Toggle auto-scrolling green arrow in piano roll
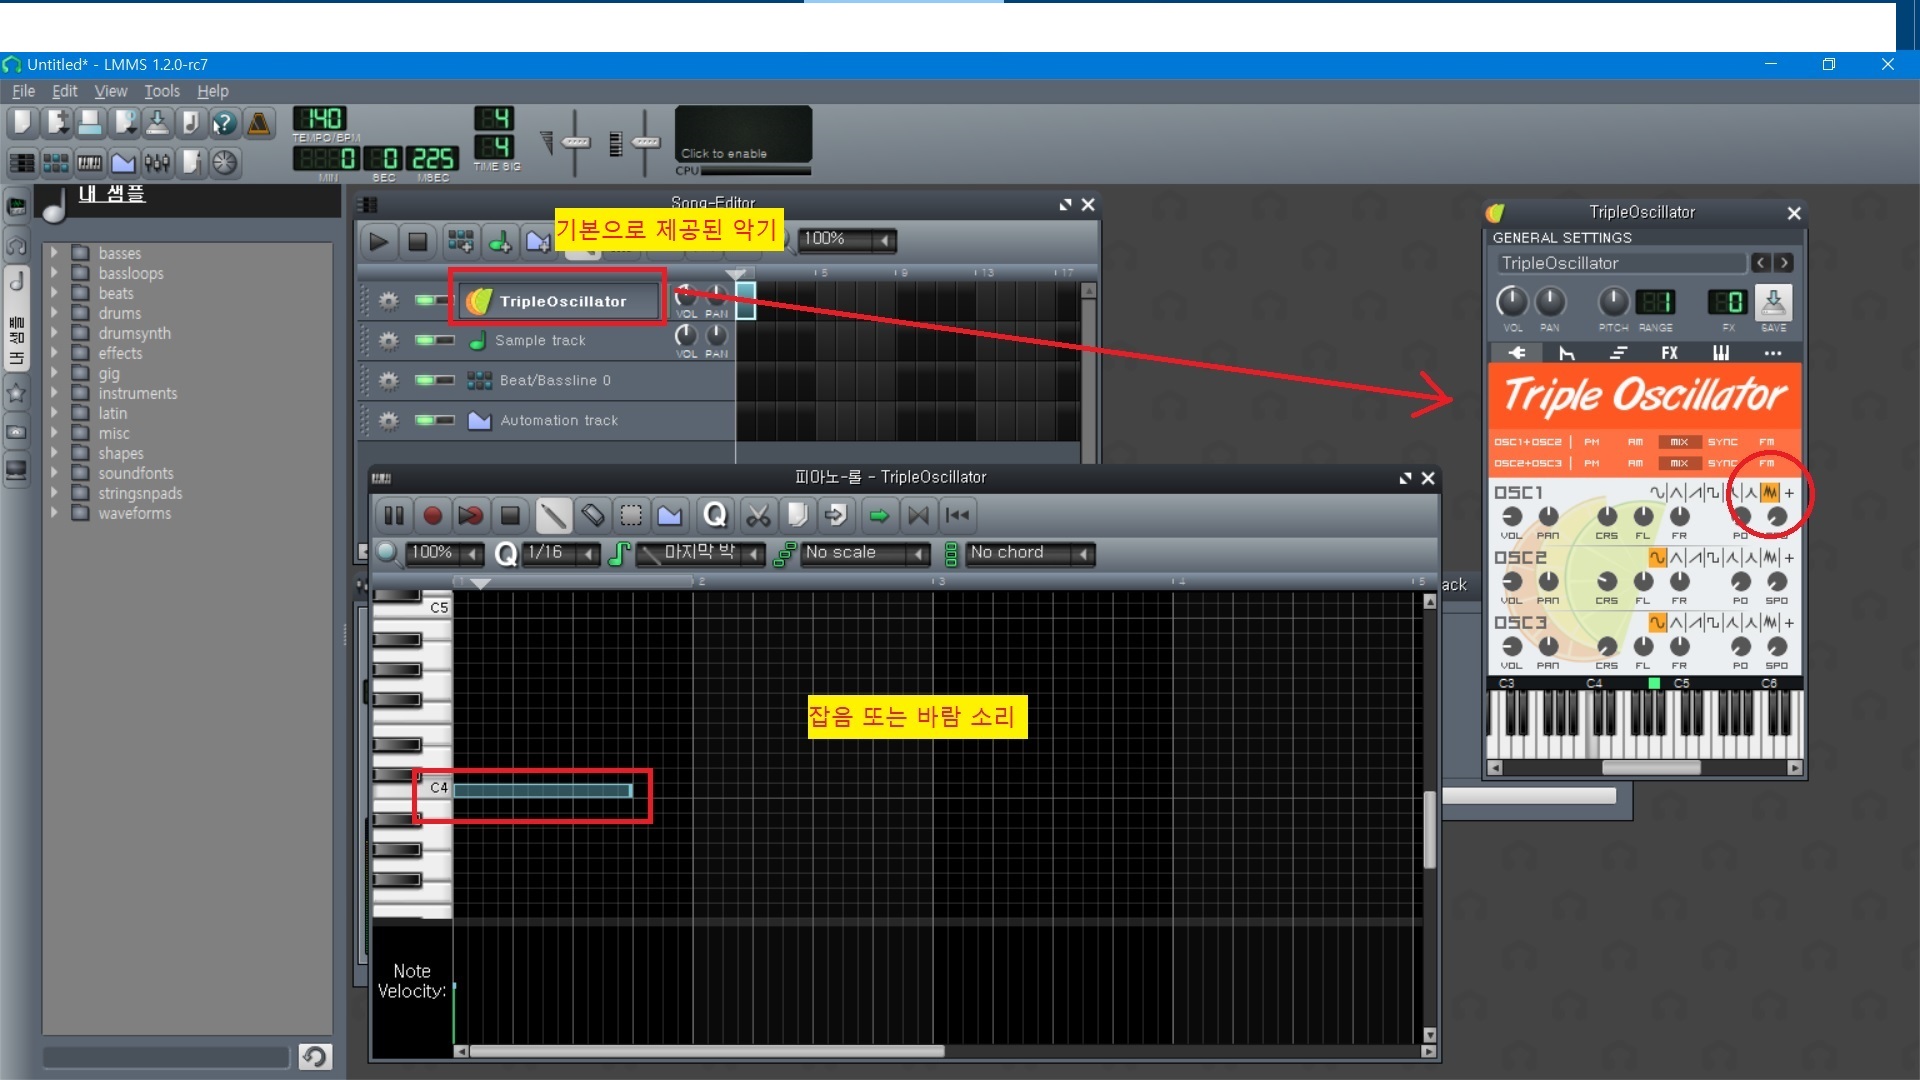This screenshot has height=1080, width=1920. (879, 515)
